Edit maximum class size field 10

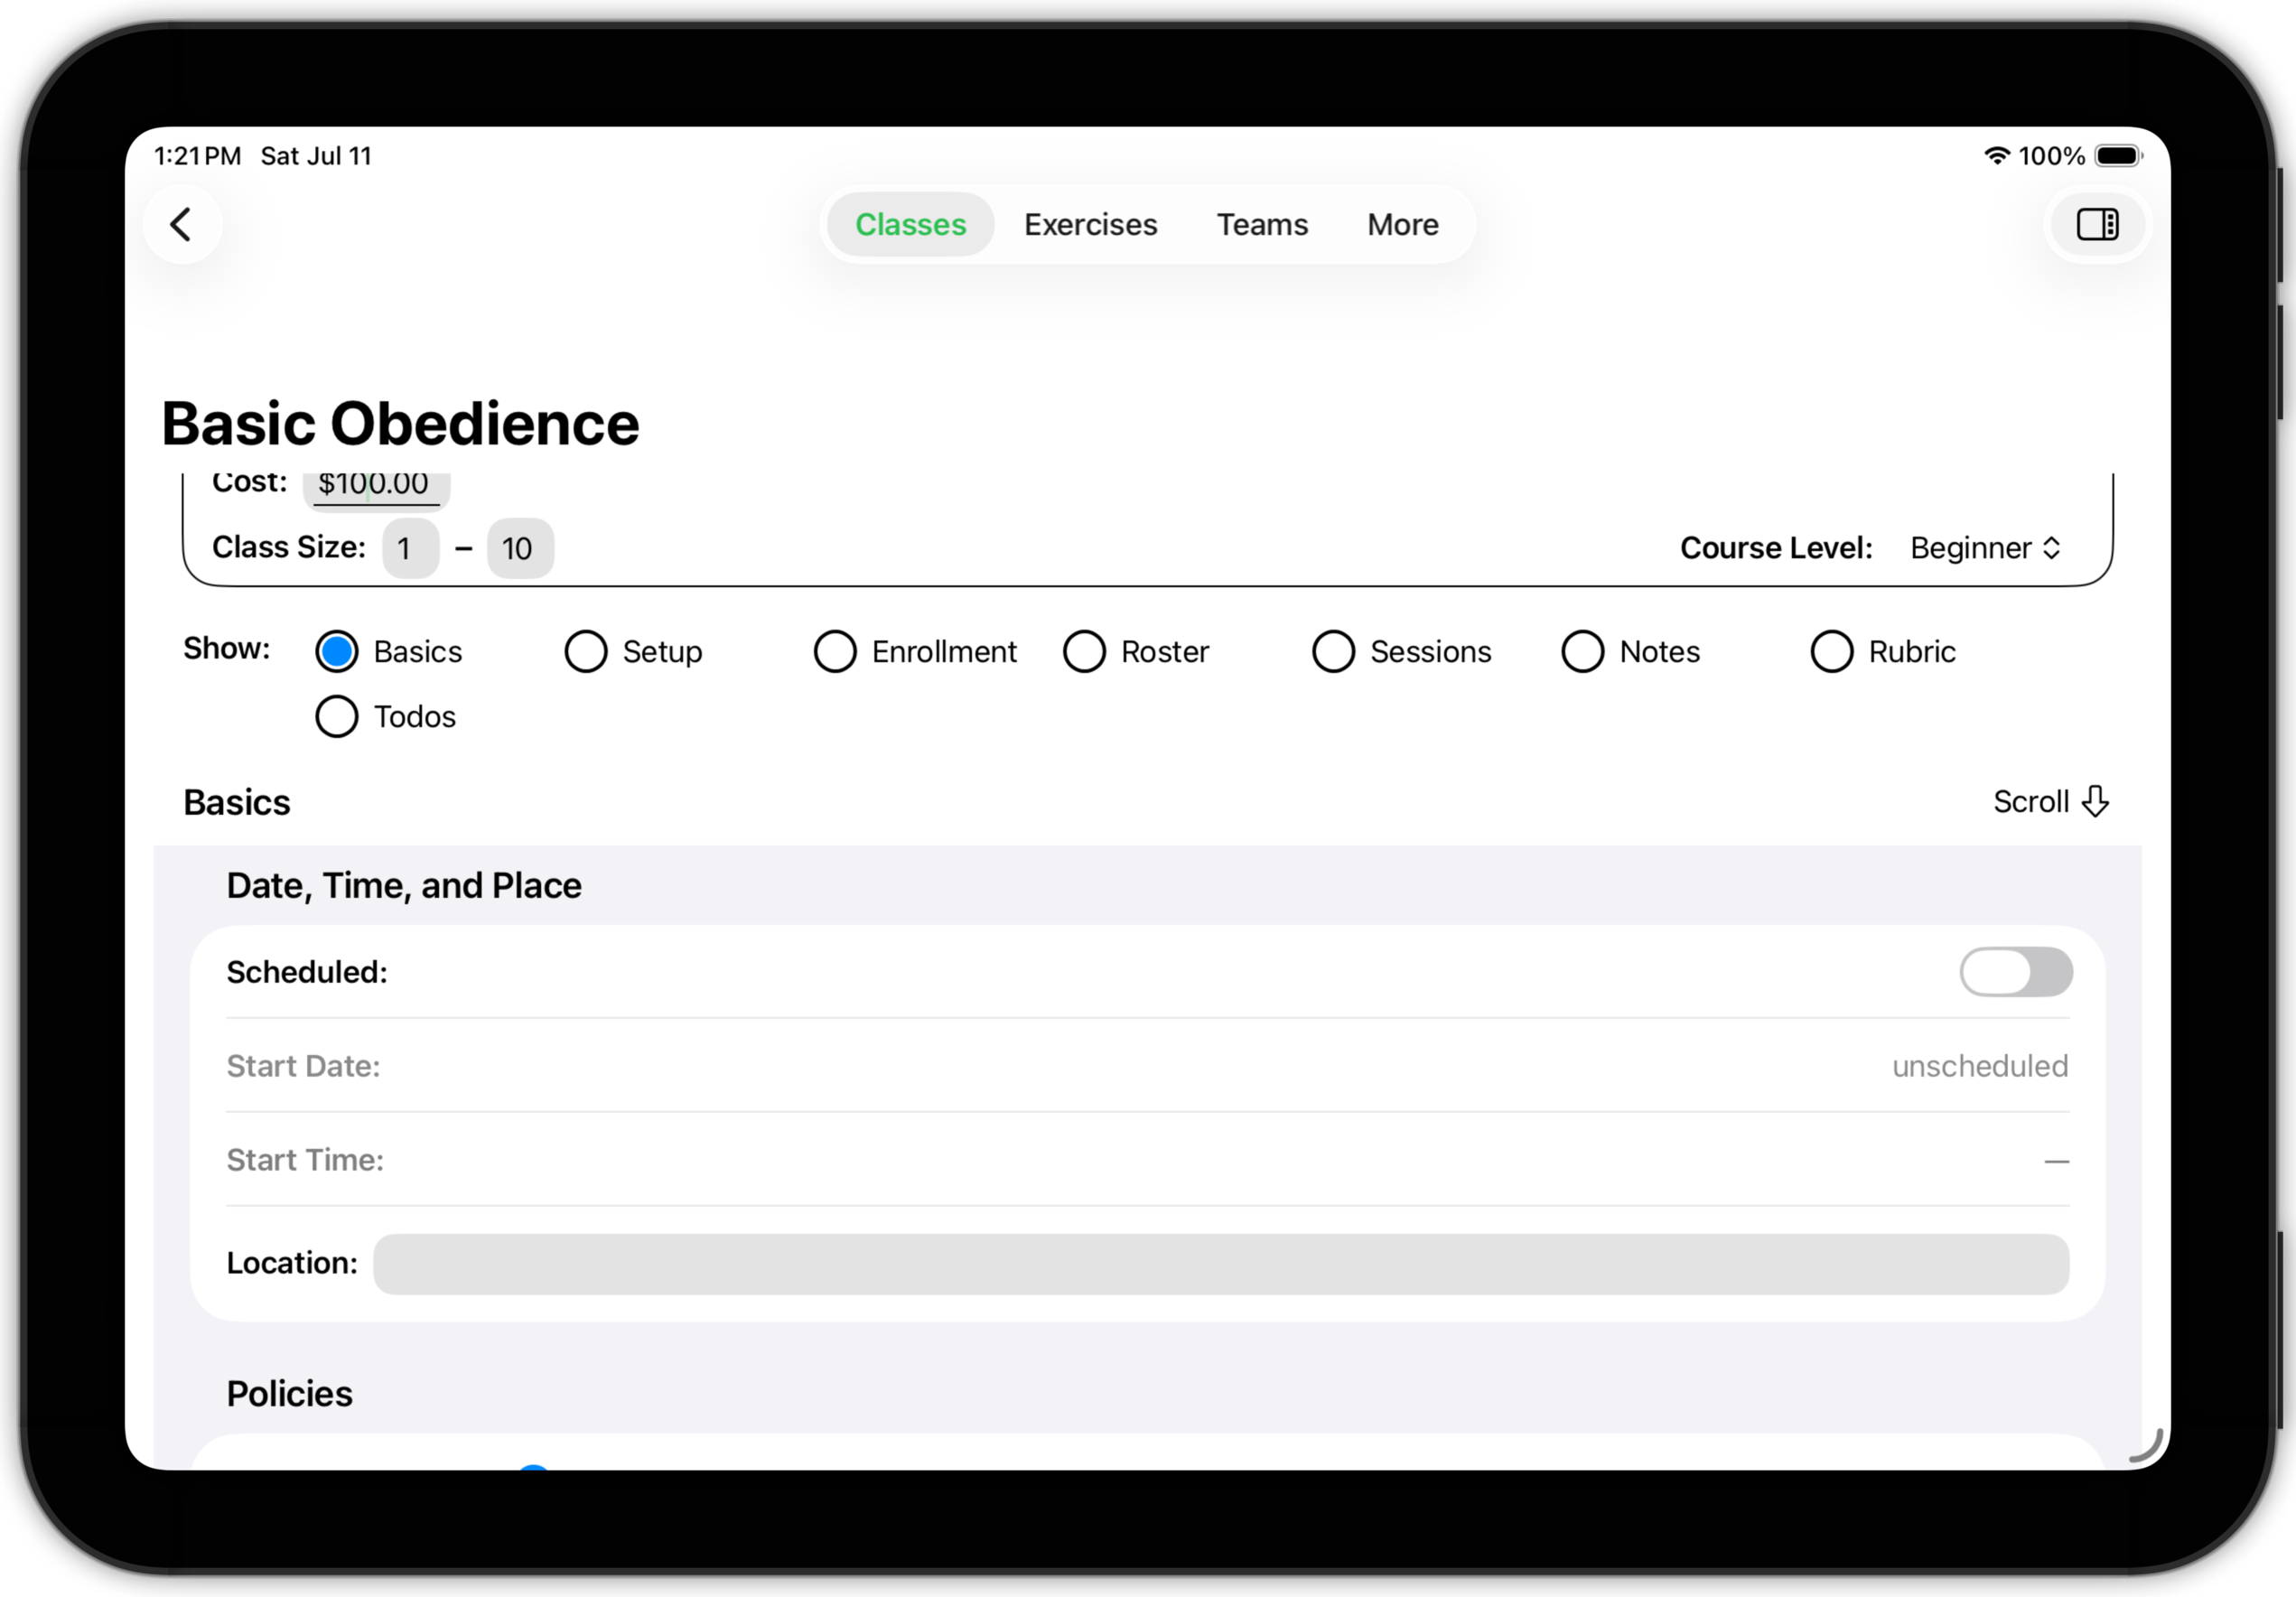(520, 548)
